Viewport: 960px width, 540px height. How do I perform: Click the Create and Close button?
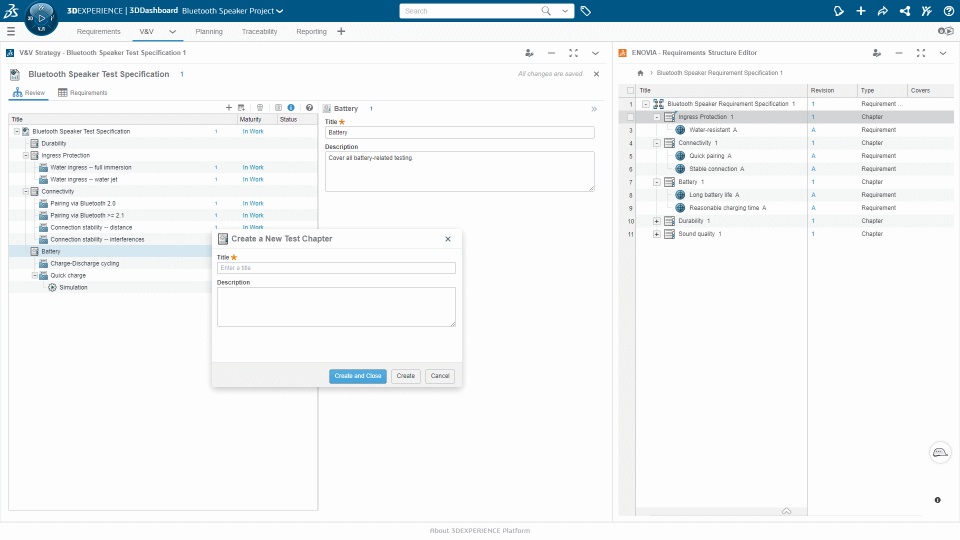(x=358, y=376)
